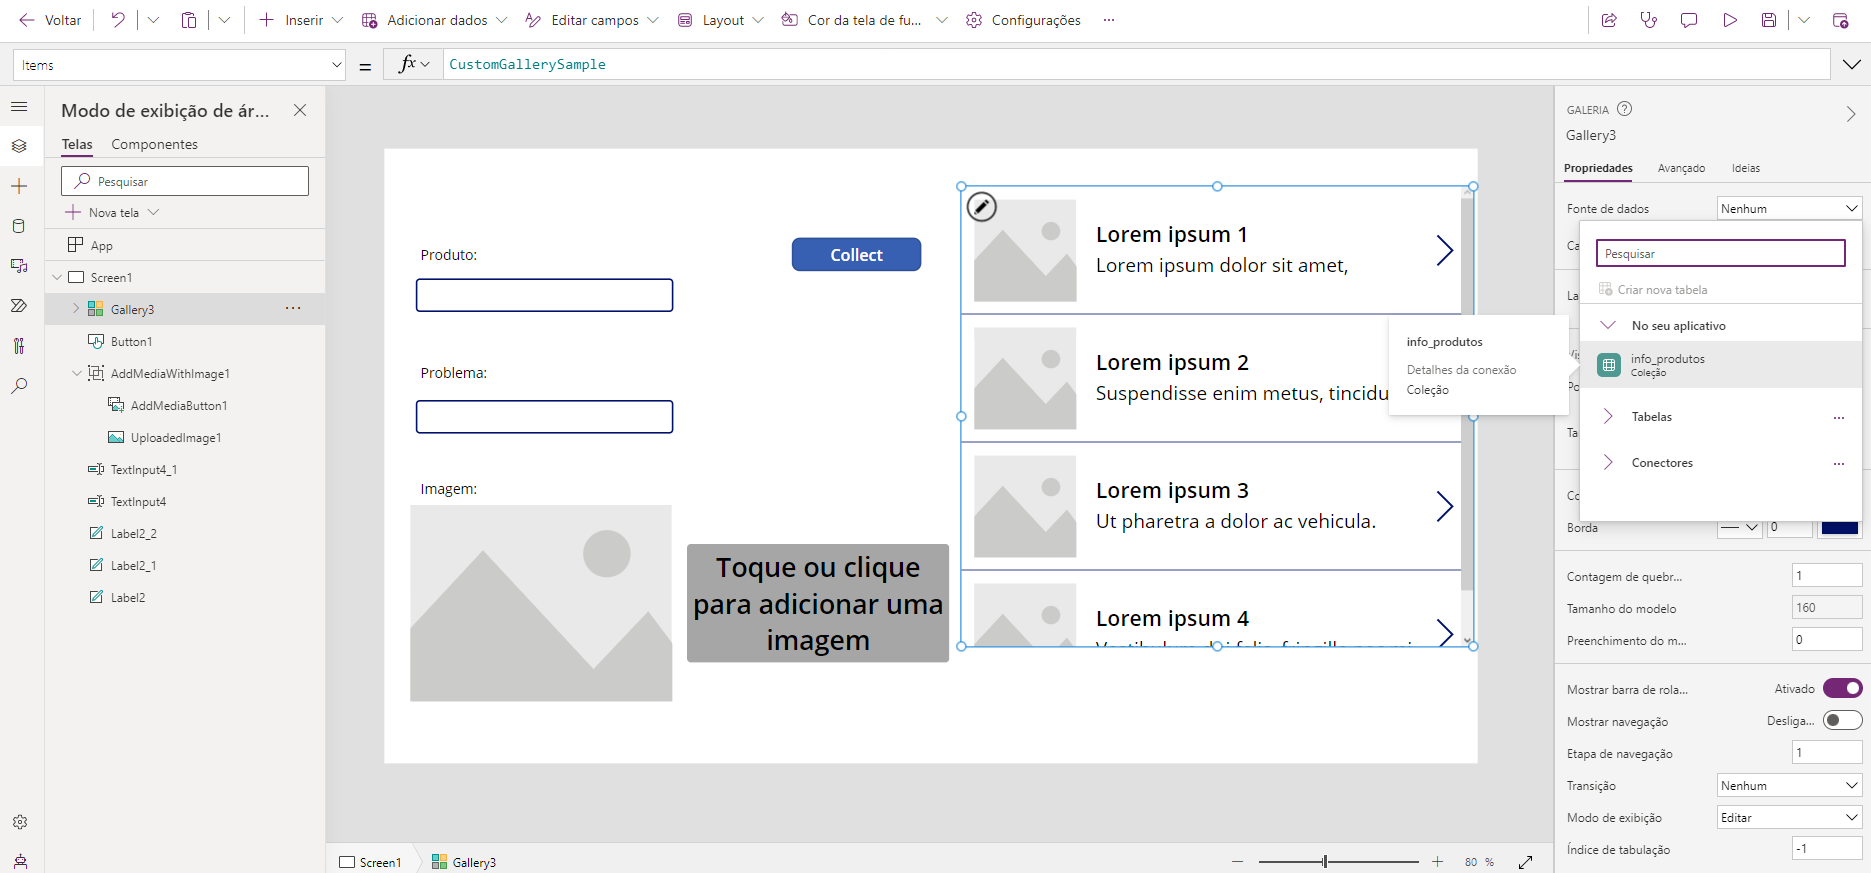Click the Borda color swatch

click(x=1839, y=528)
